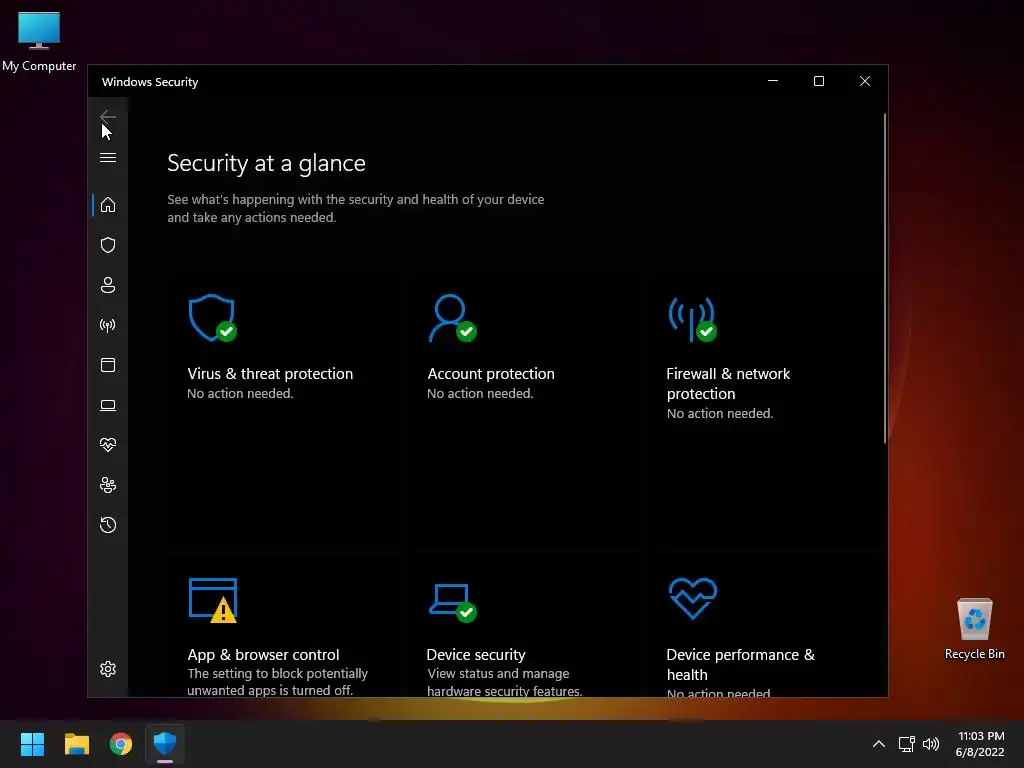Viewport: 1024px width, 768px height.
Task: Select the Recycle Bin desktop icon
Action: click(974, 629)
